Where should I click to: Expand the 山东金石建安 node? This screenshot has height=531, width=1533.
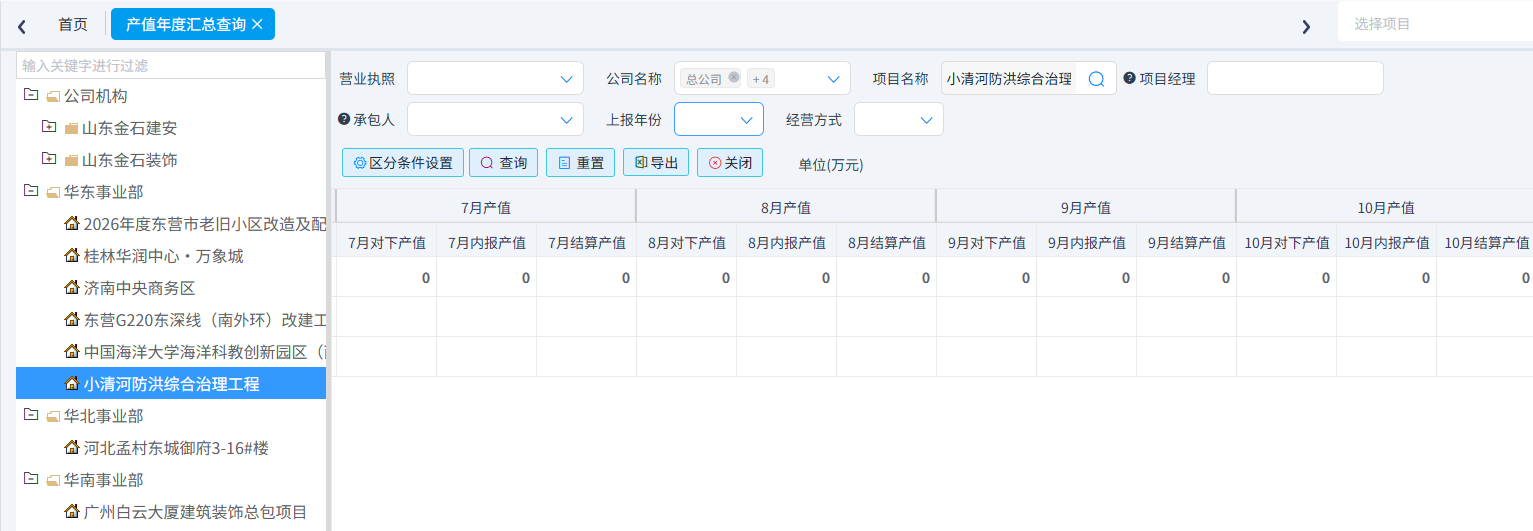coord(48,127)
